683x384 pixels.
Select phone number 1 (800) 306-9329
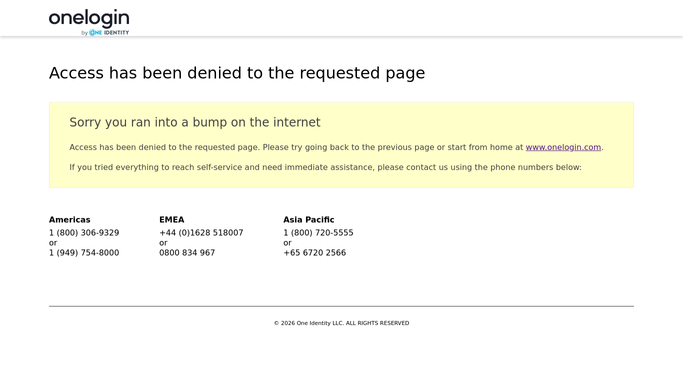84,233
